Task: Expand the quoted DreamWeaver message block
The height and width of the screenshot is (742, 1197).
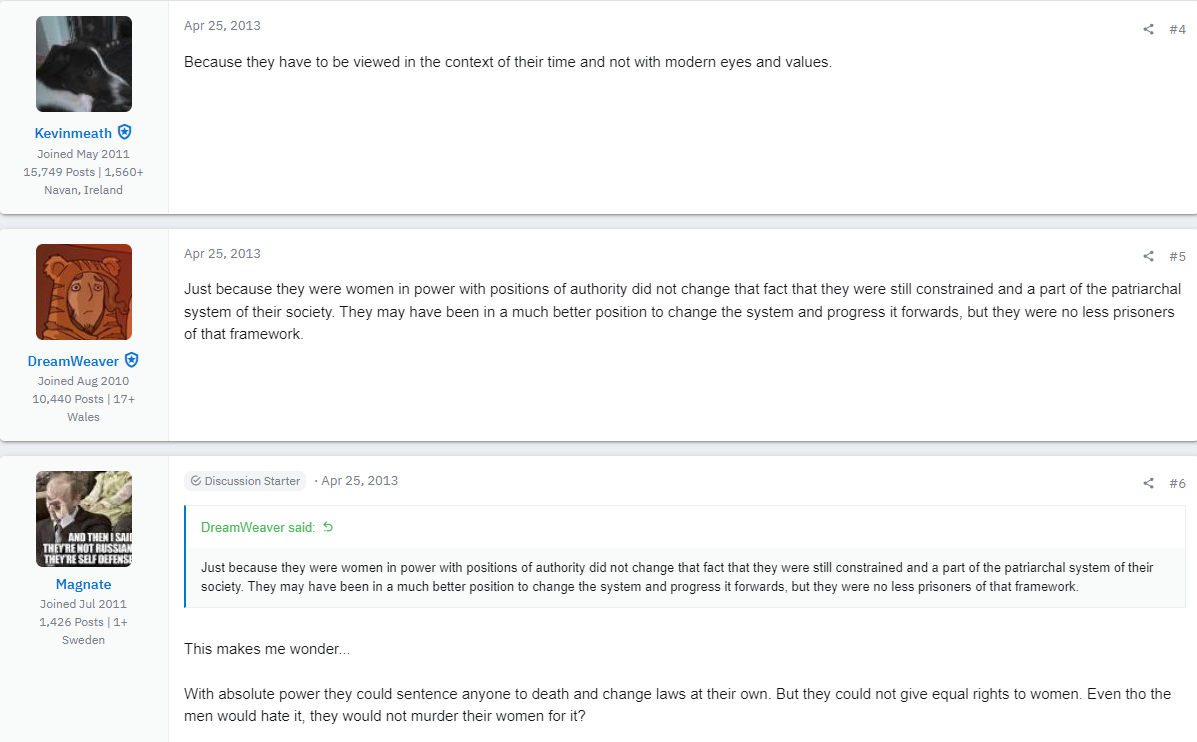Action: 685,577
